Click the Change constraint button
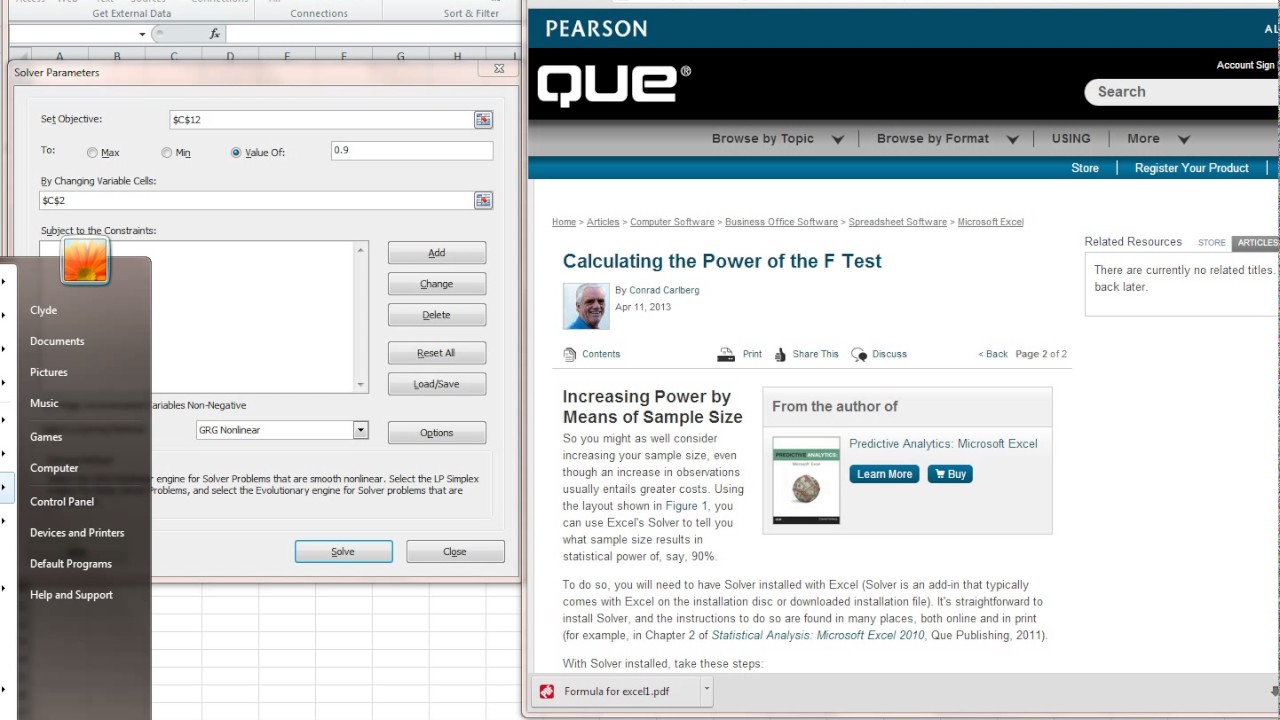The height and width of the screenshot is (720, 1280). click(x=437, y=284)
